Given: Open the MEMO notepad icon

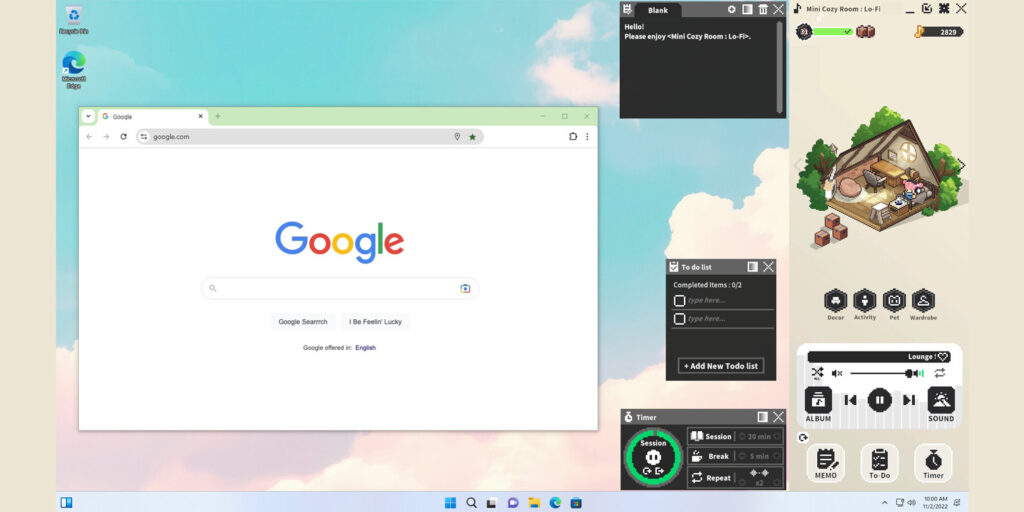Looking at the screenshot, I should 825,460.
